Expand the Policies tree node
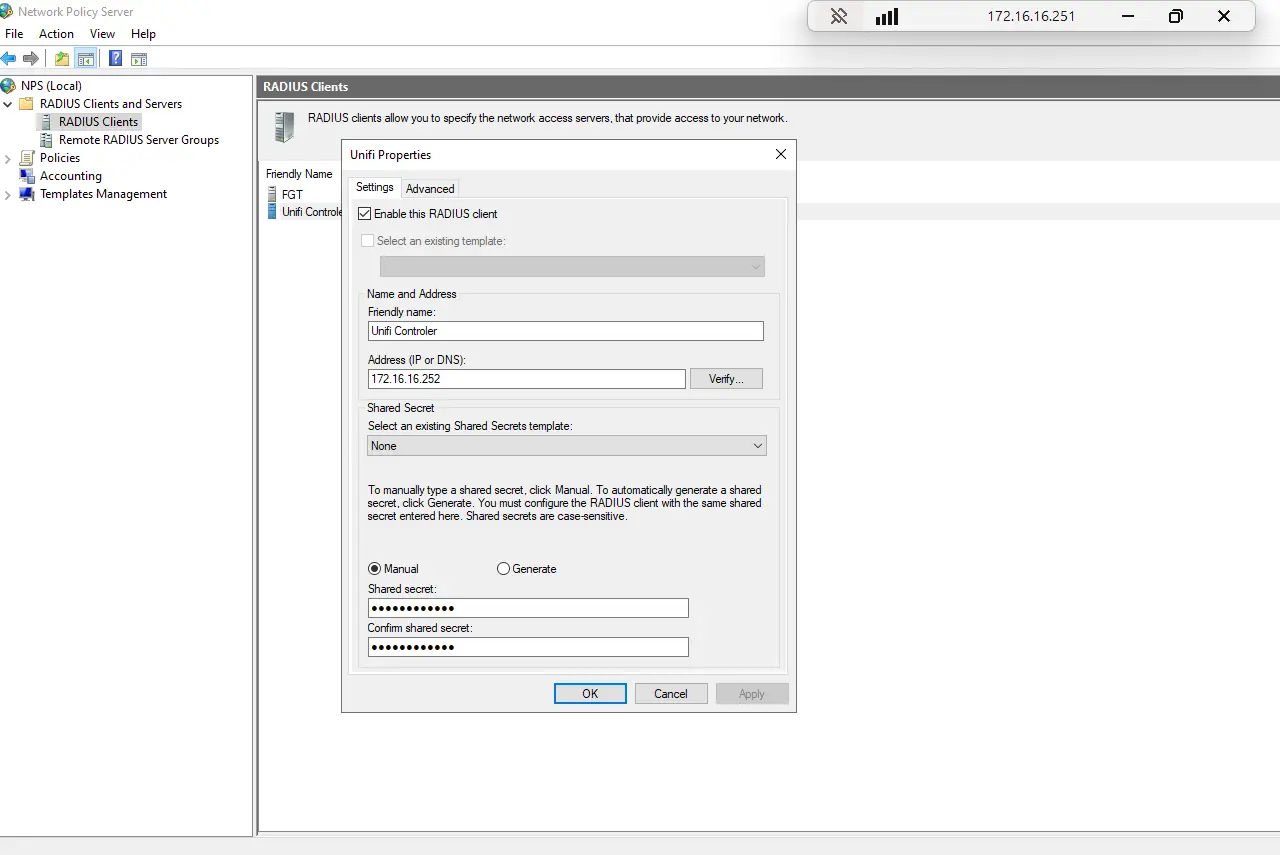The image size is (1280, 855). pos(8,158)
